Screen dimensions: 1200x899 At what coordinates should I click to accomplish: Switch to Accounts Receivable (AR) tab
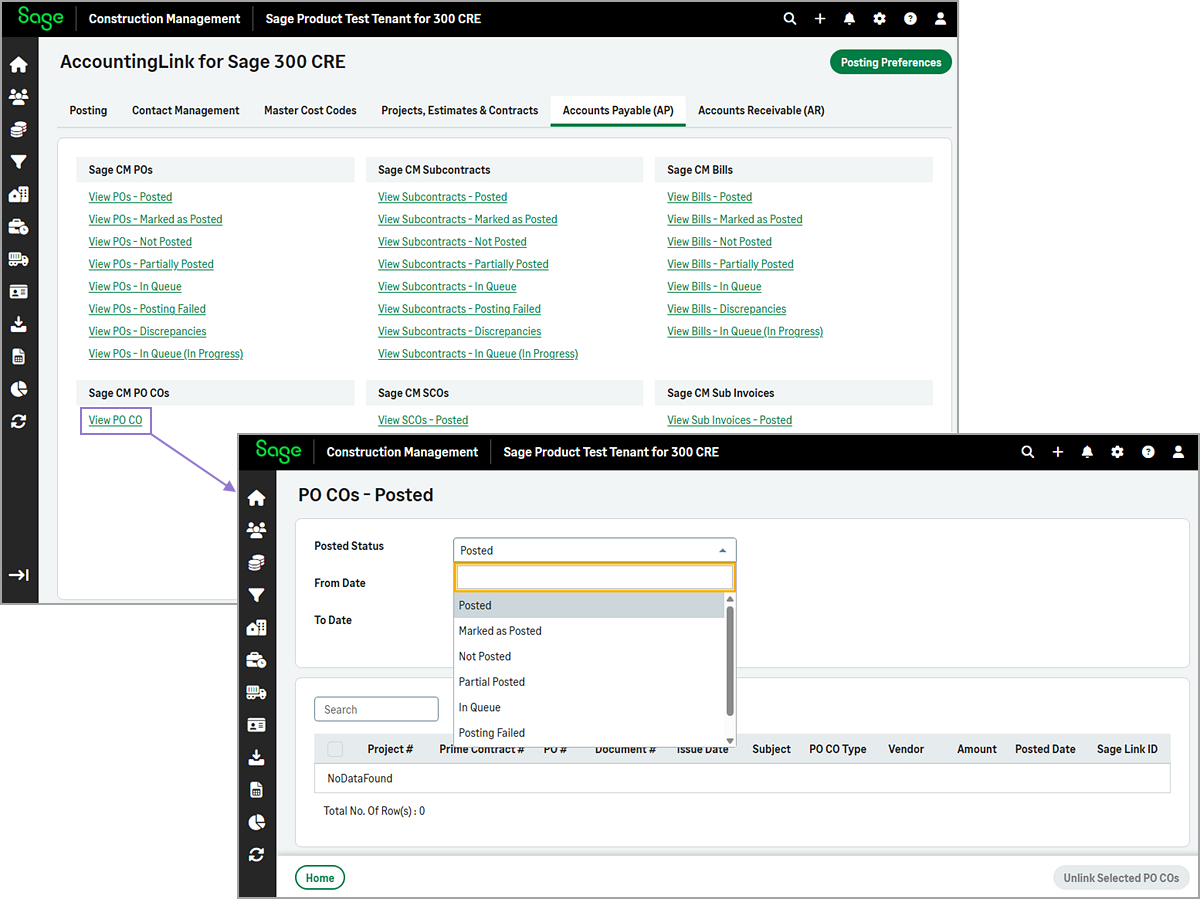click(x=761, y=110)
